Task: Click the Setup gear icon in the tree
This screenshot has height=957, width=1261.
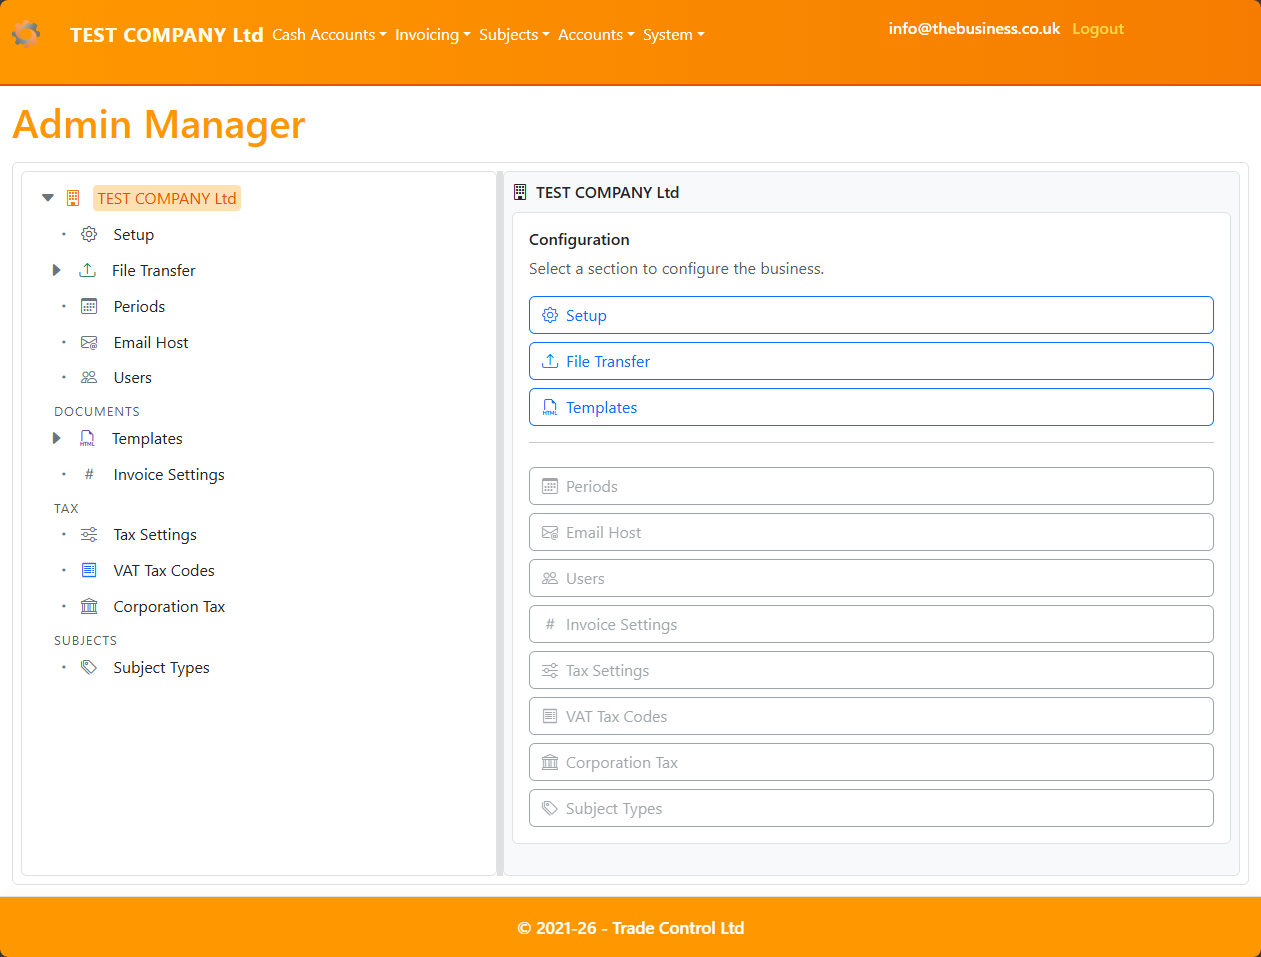Action: [x=88, y=234]
